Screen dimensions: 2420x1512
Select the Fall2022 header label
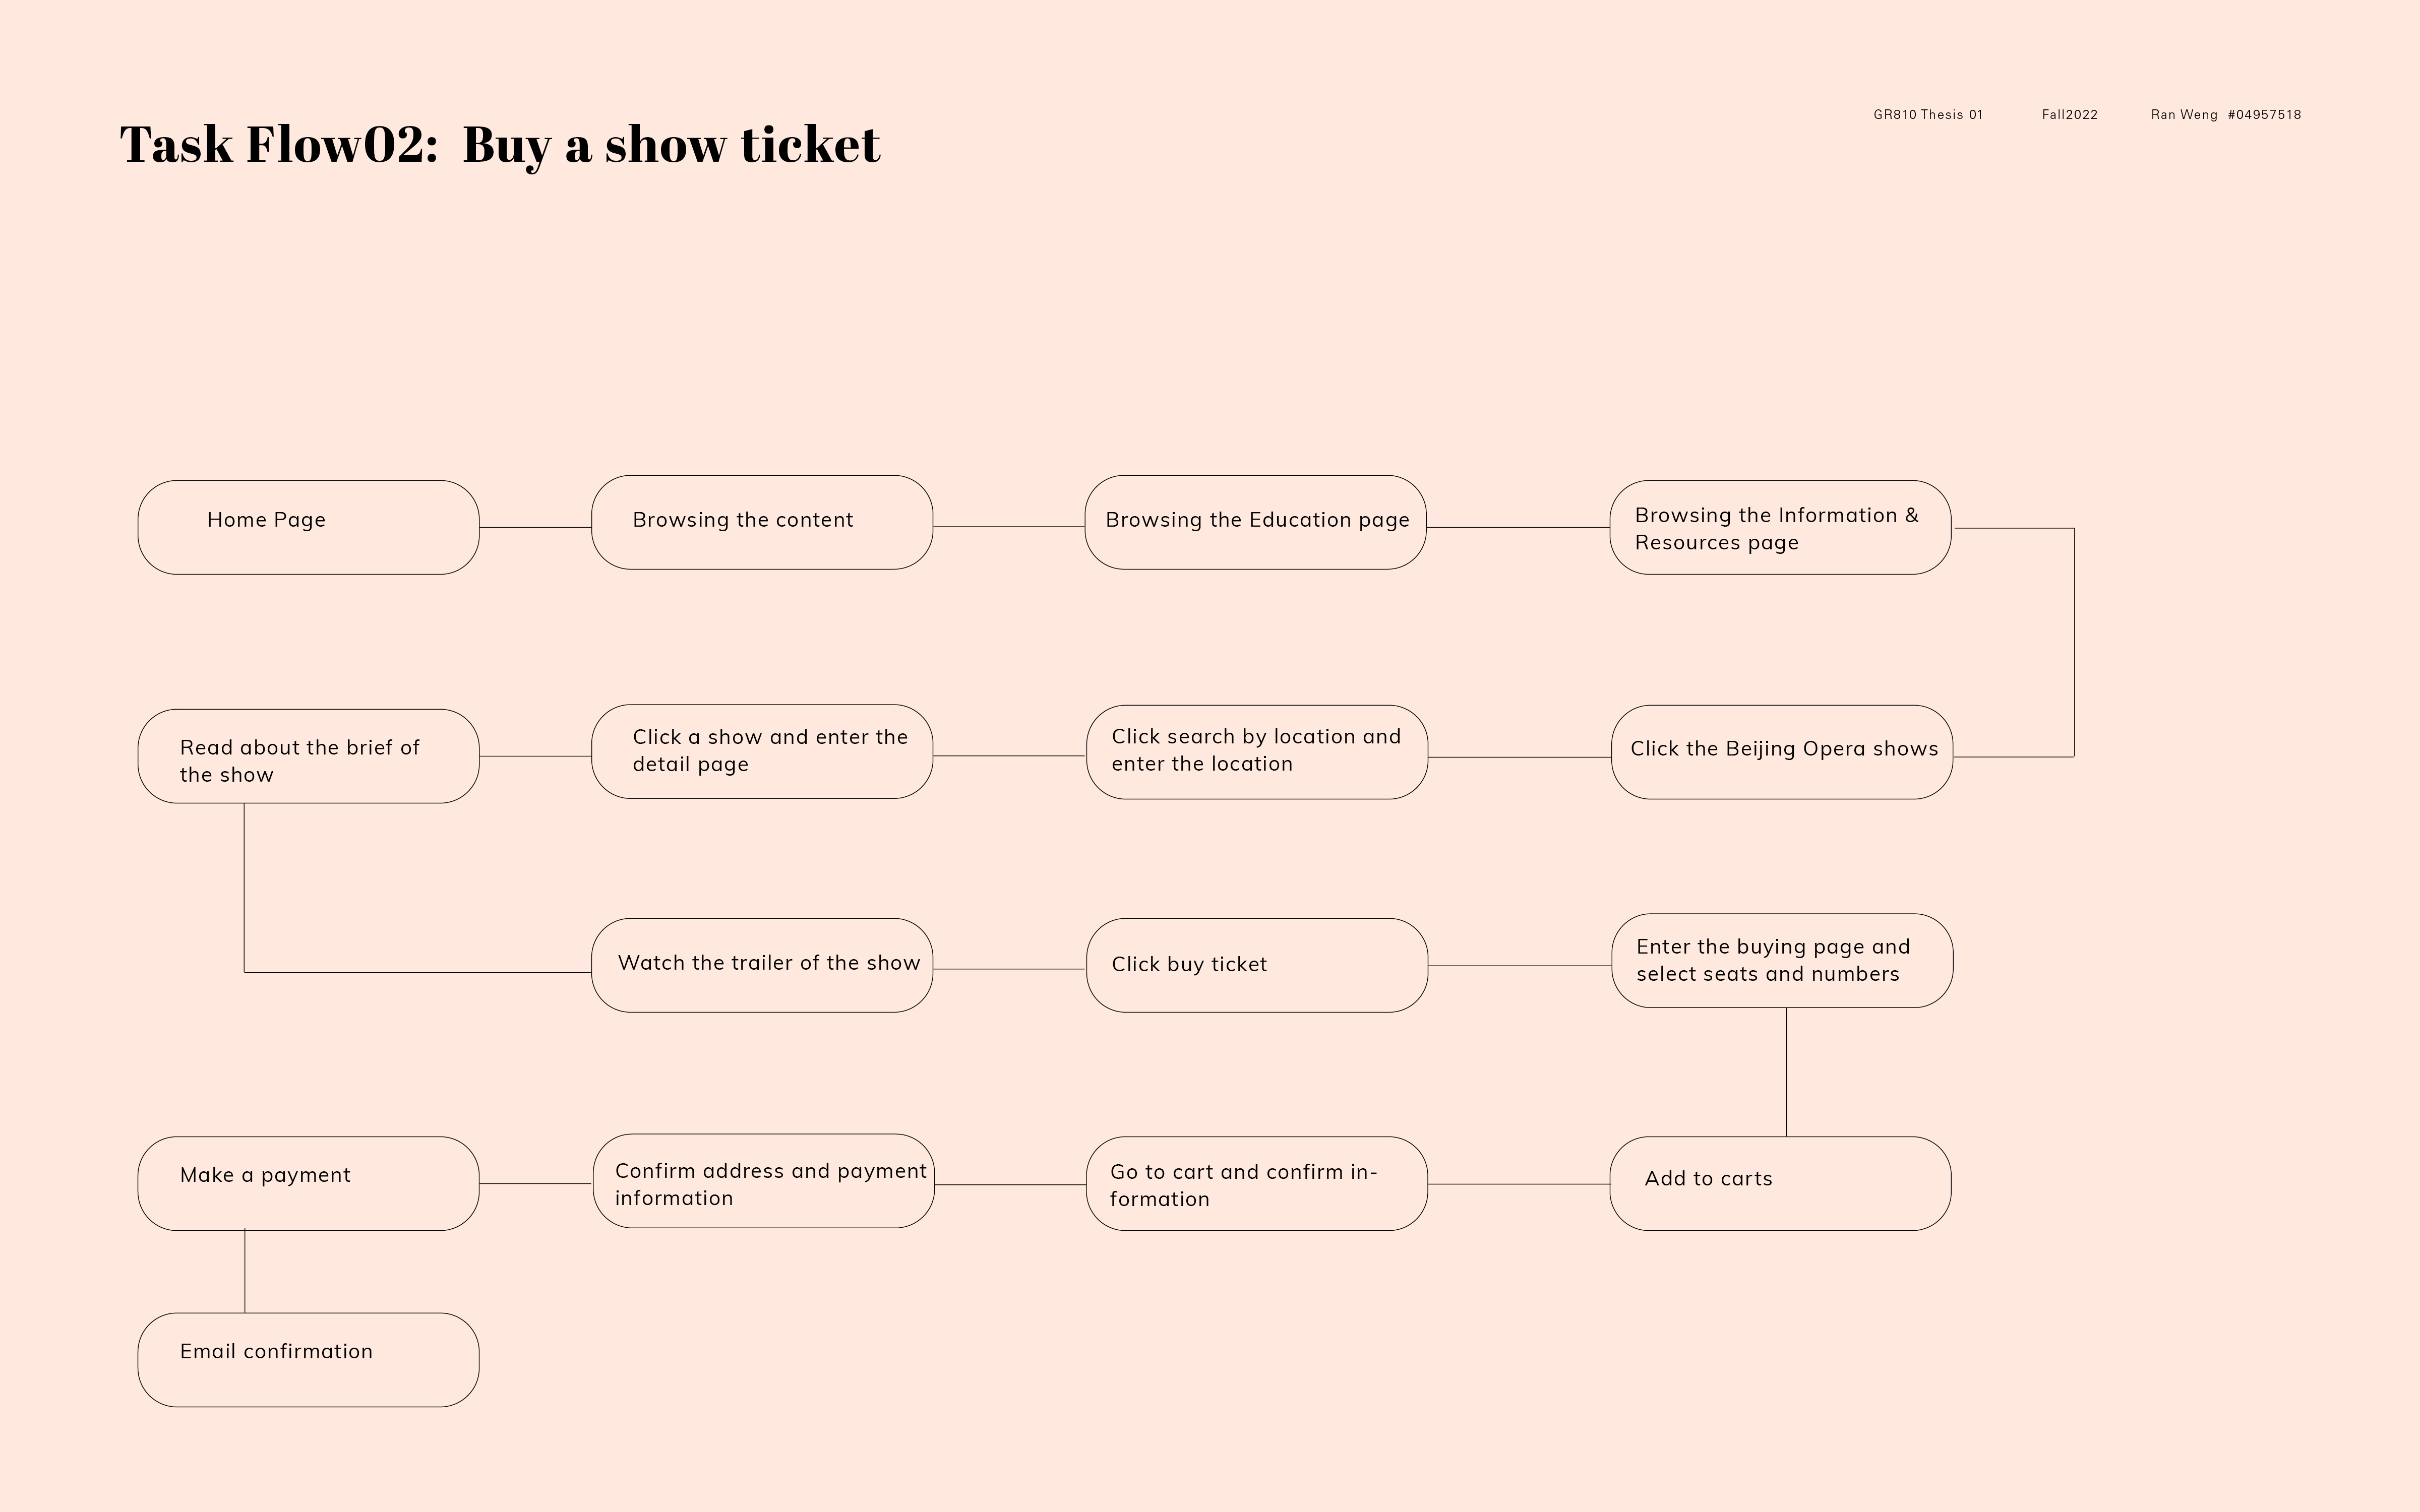pos(2070,115)
